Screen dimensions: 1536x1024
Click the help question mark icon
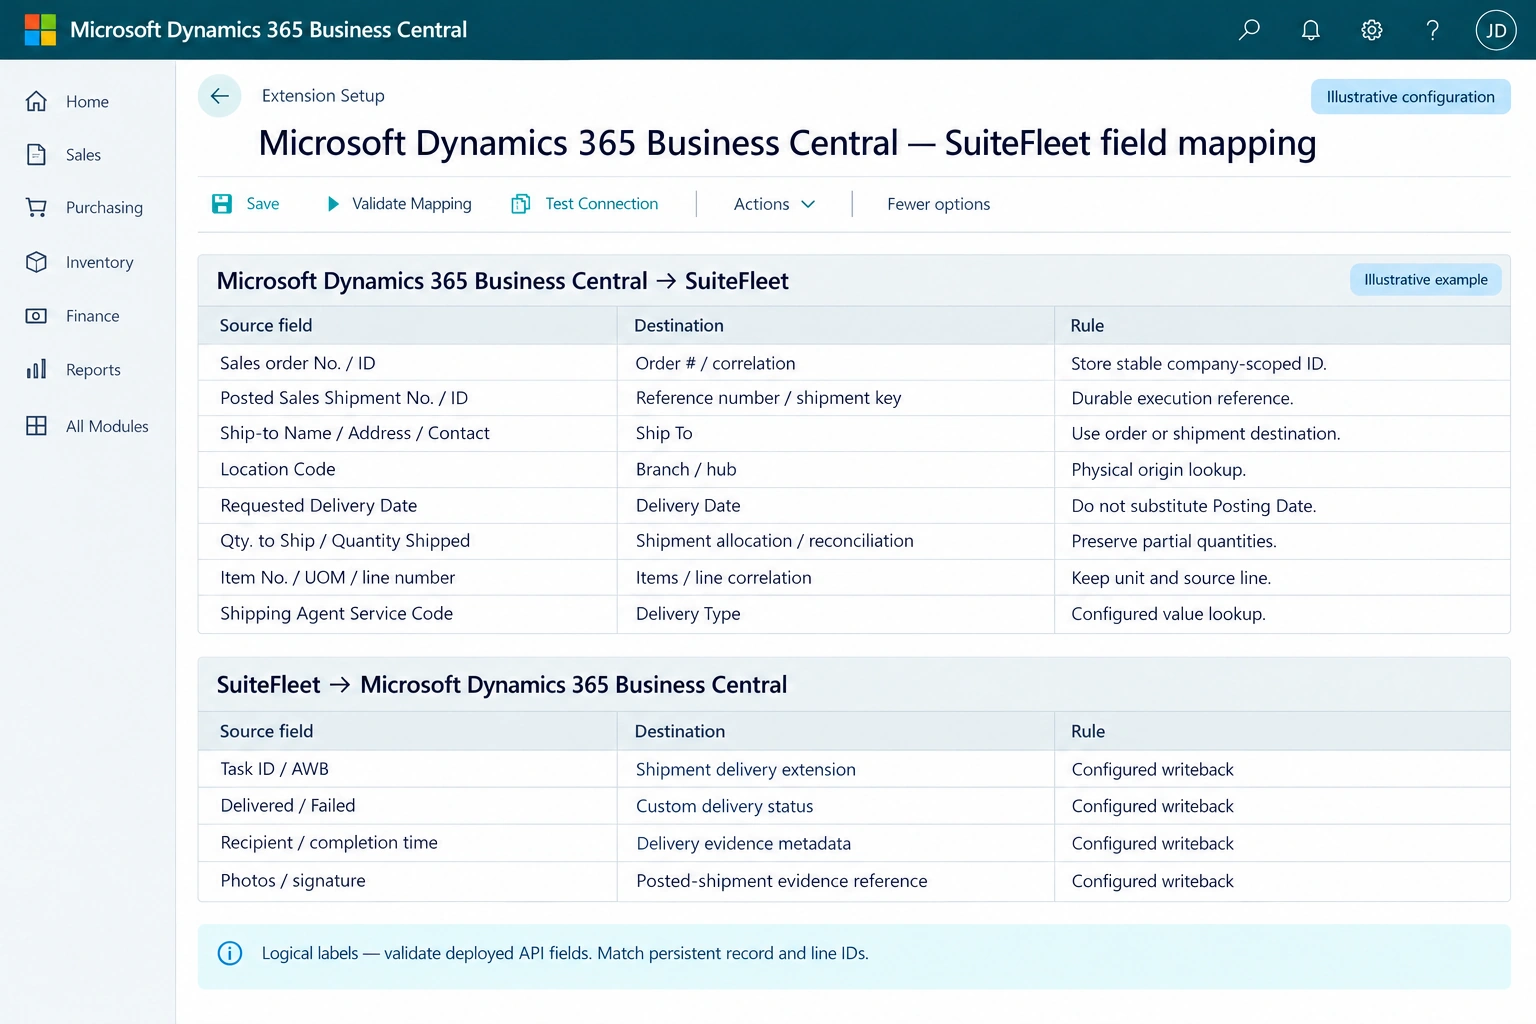click(x=1432, y=30)
